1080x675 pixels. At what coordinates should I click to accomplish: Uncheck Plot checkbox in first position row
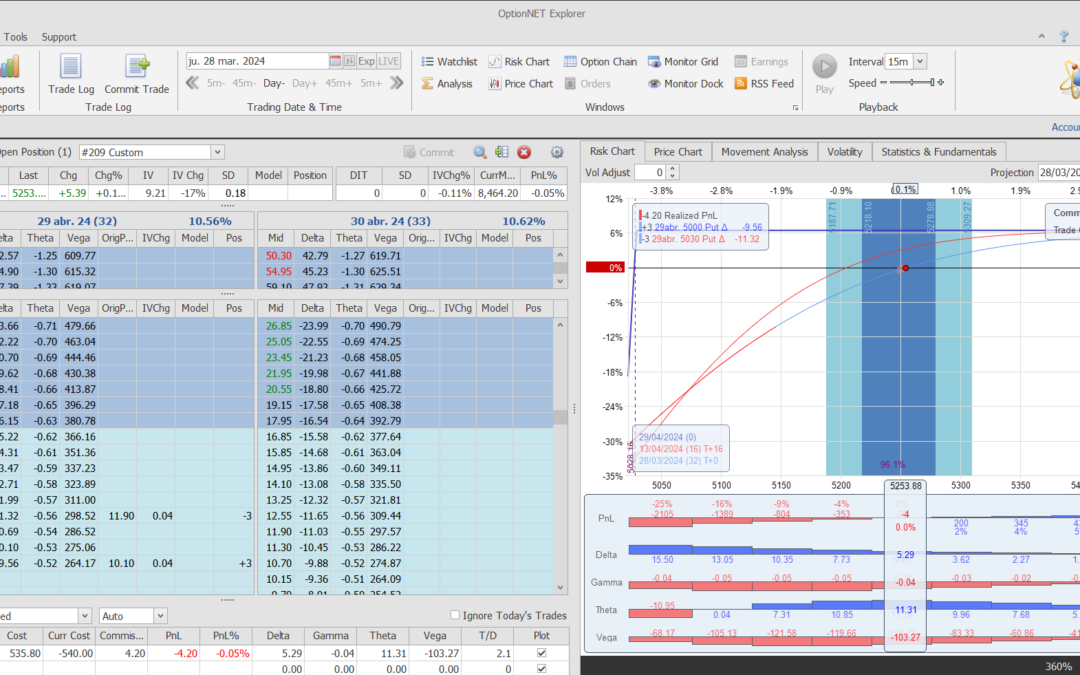[542, 654]
